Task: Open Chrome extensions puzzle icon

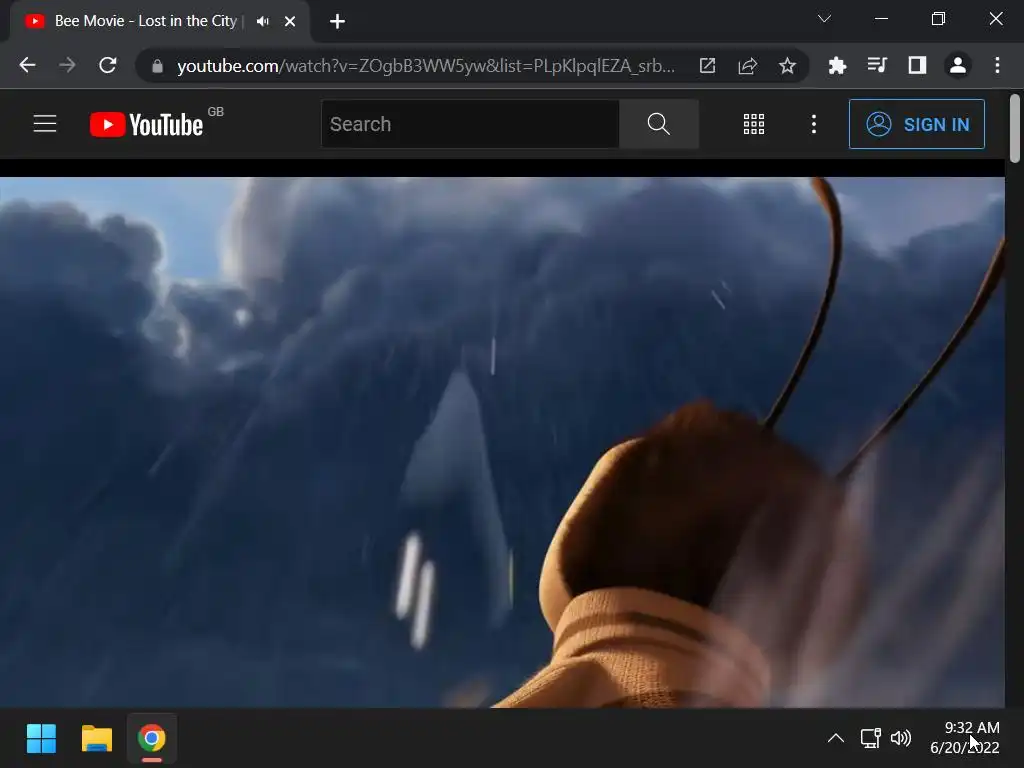Action: (x=837, y=65)
